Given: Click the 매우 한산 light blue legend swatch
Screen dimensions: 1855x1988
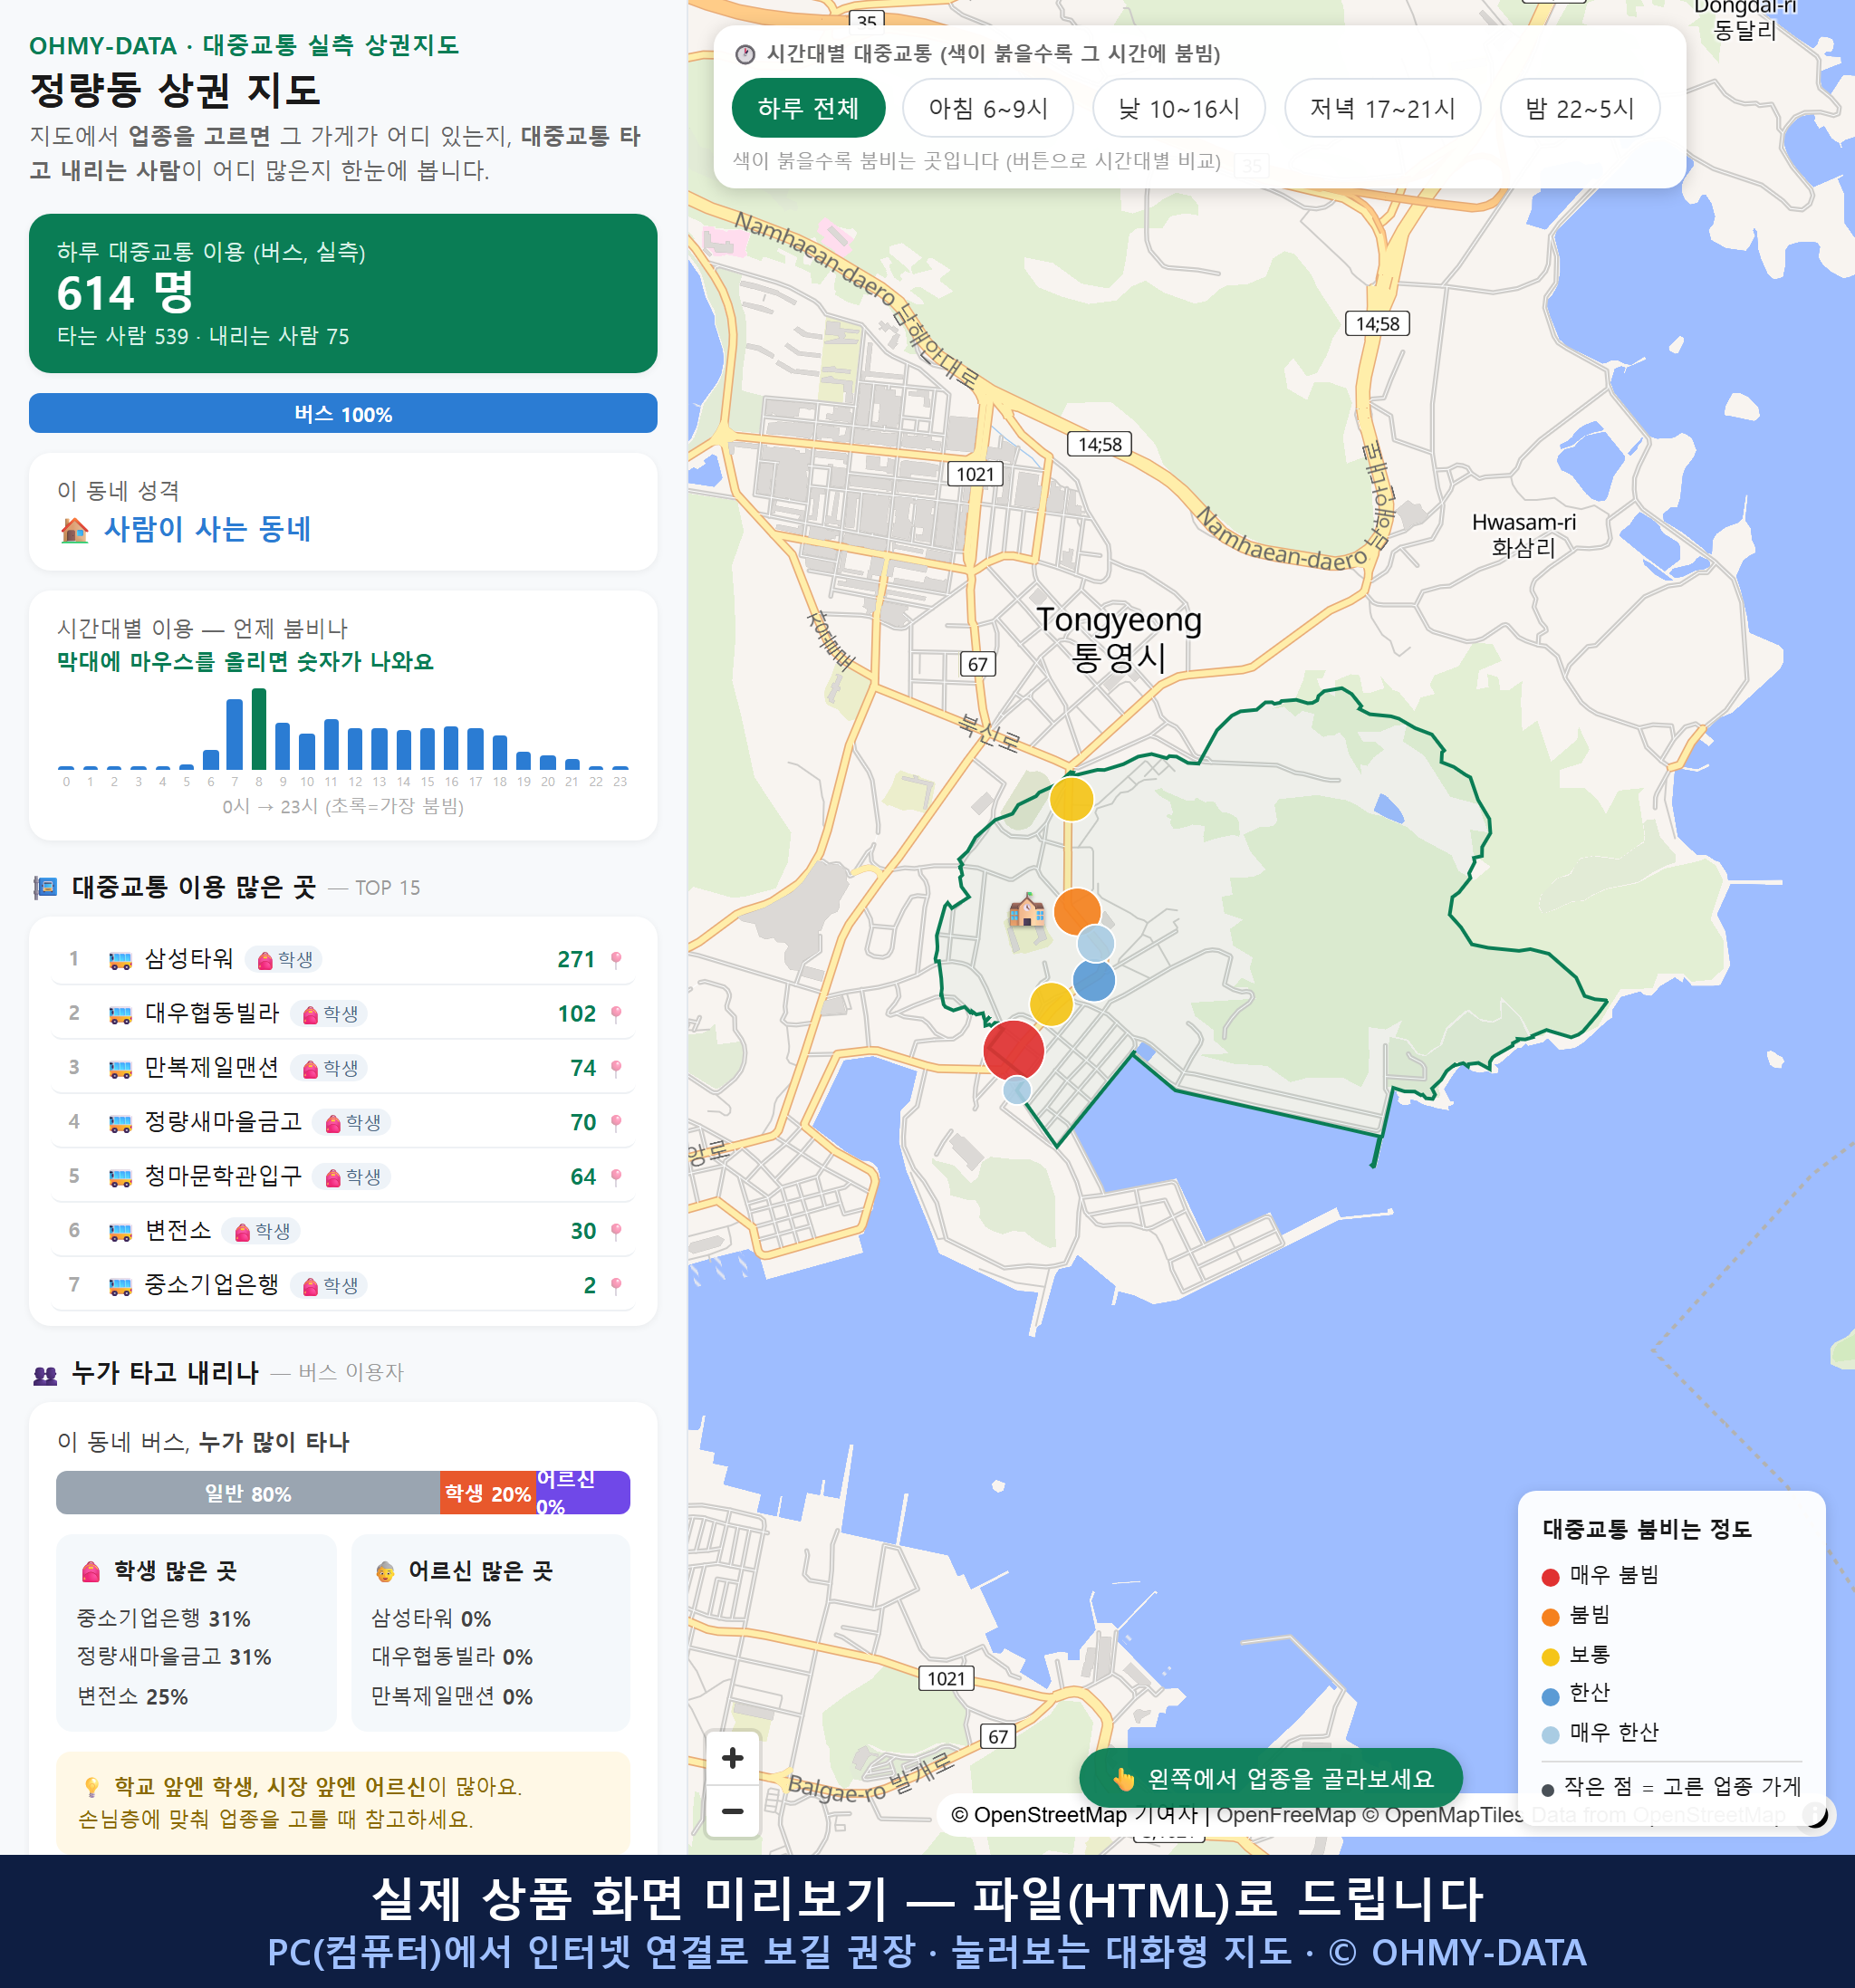Looking at the screenshot, I should [1550, 1735].
